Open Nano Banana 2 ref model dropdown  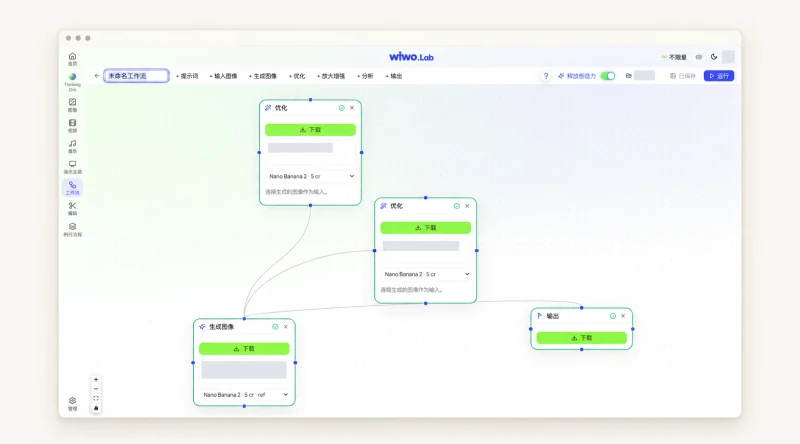[x=244, y=394]
